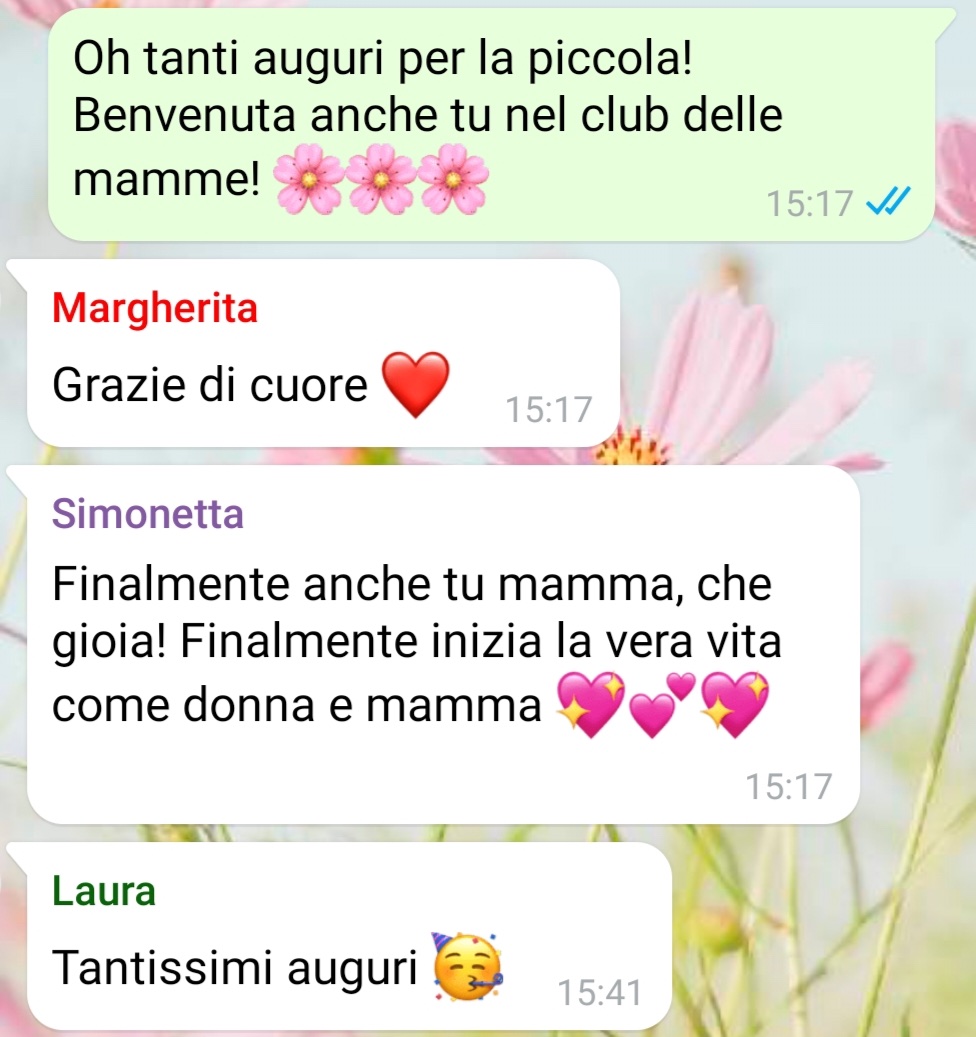Tap the party face emoji in Laura's message
The image size is (976, 1037).
(x=468, y=966)
